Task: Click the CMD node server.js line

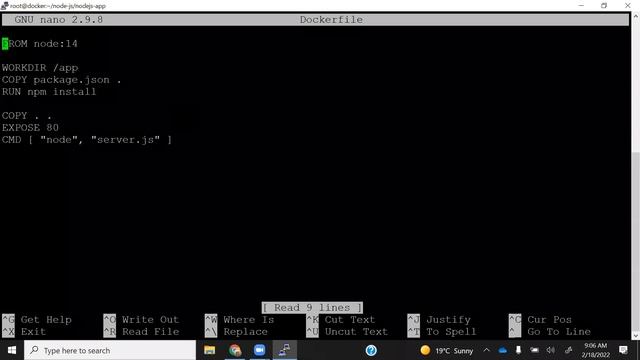Action: pos(87,140)
